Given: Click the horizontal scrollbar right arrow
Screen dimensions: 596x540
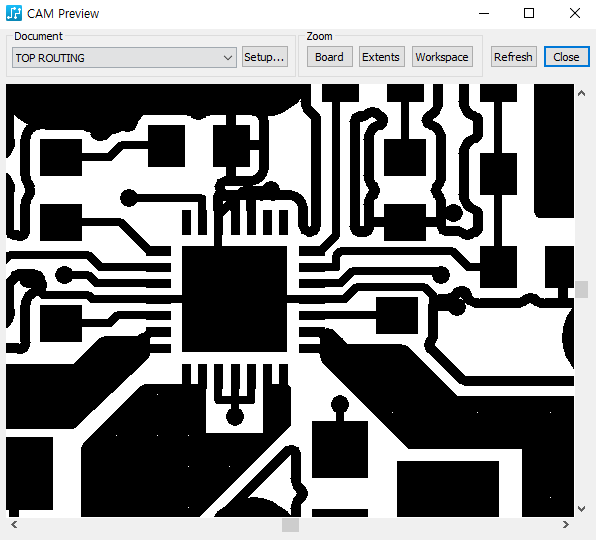Looking at the screenshot, I should (x=566, y=525).
